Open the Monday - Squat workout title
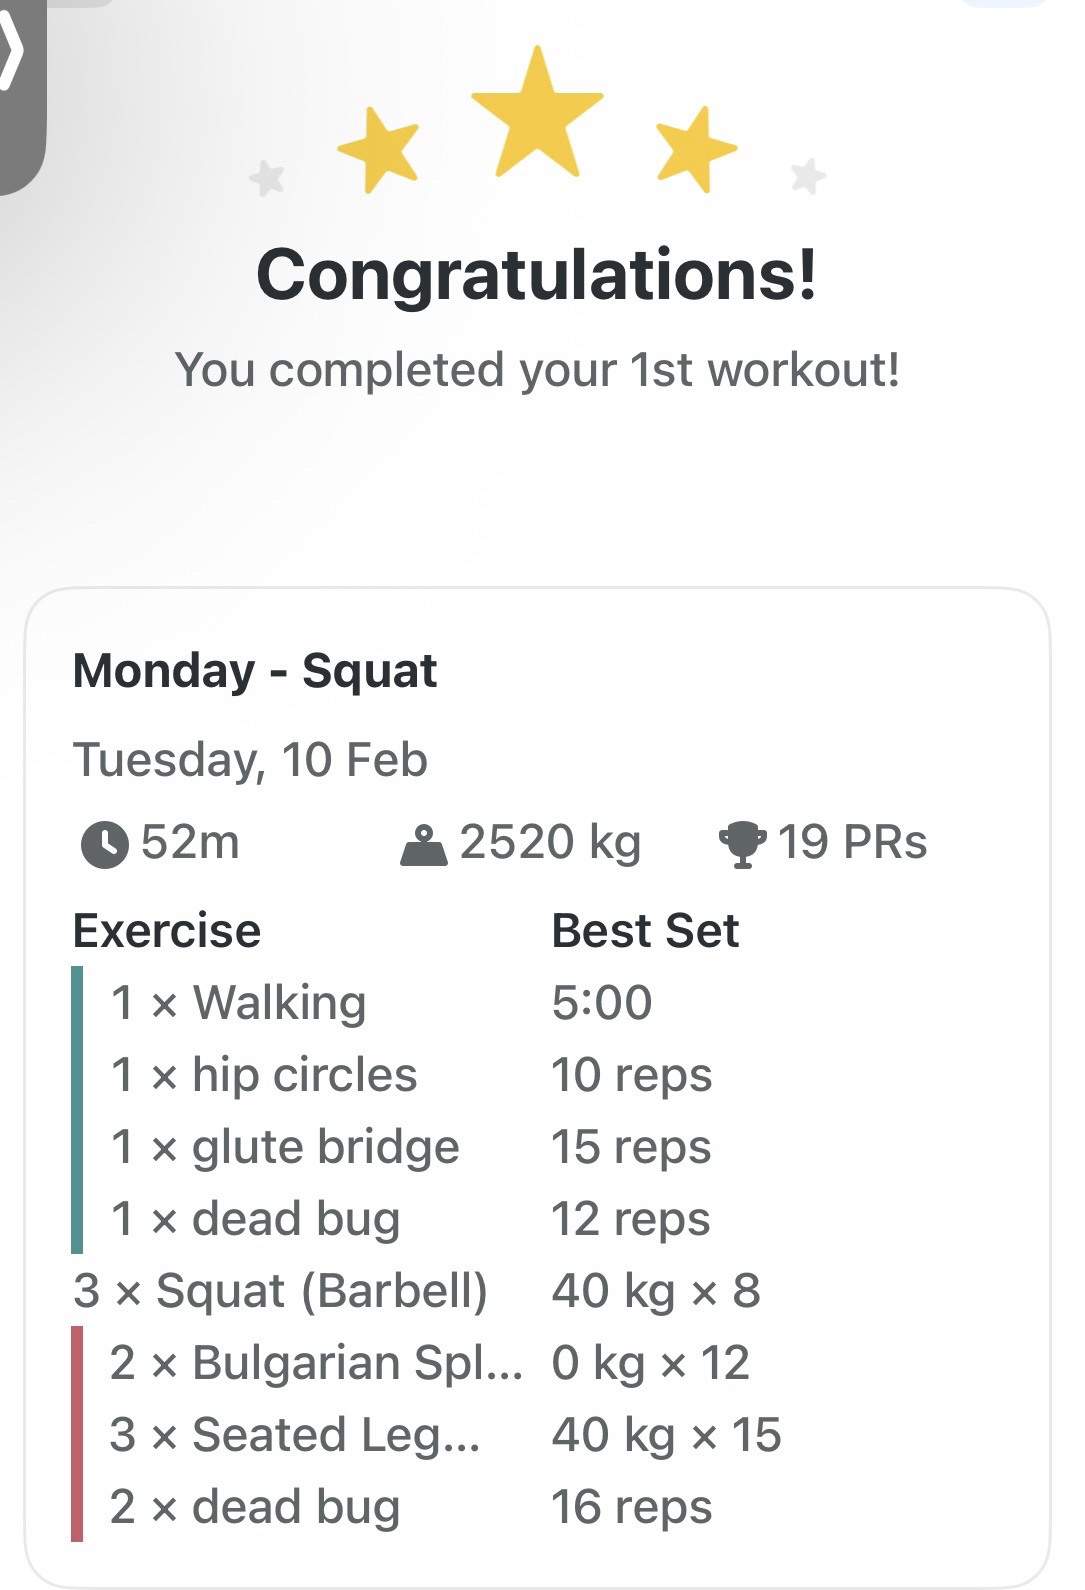 click(x=255, y=671)
